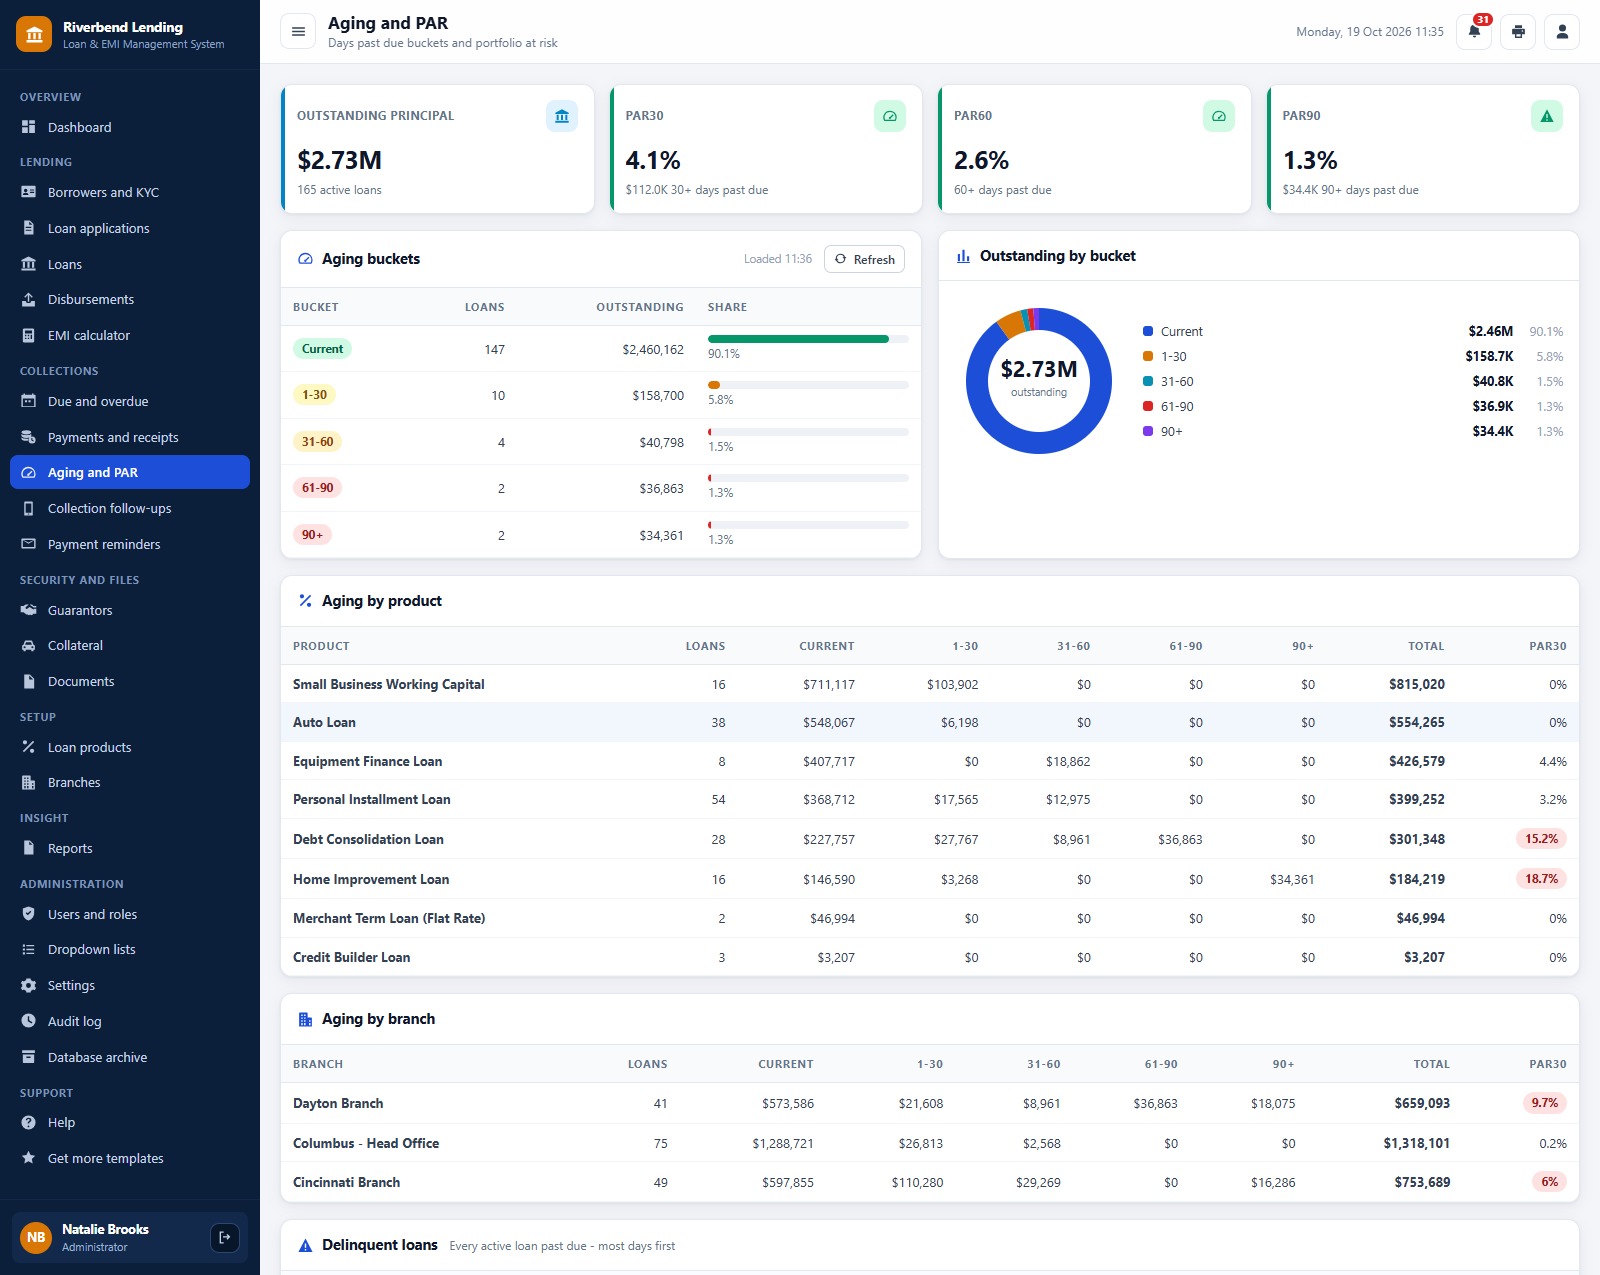Click the Dayton Branch row name
1600x1275 pixels.
338,1103
